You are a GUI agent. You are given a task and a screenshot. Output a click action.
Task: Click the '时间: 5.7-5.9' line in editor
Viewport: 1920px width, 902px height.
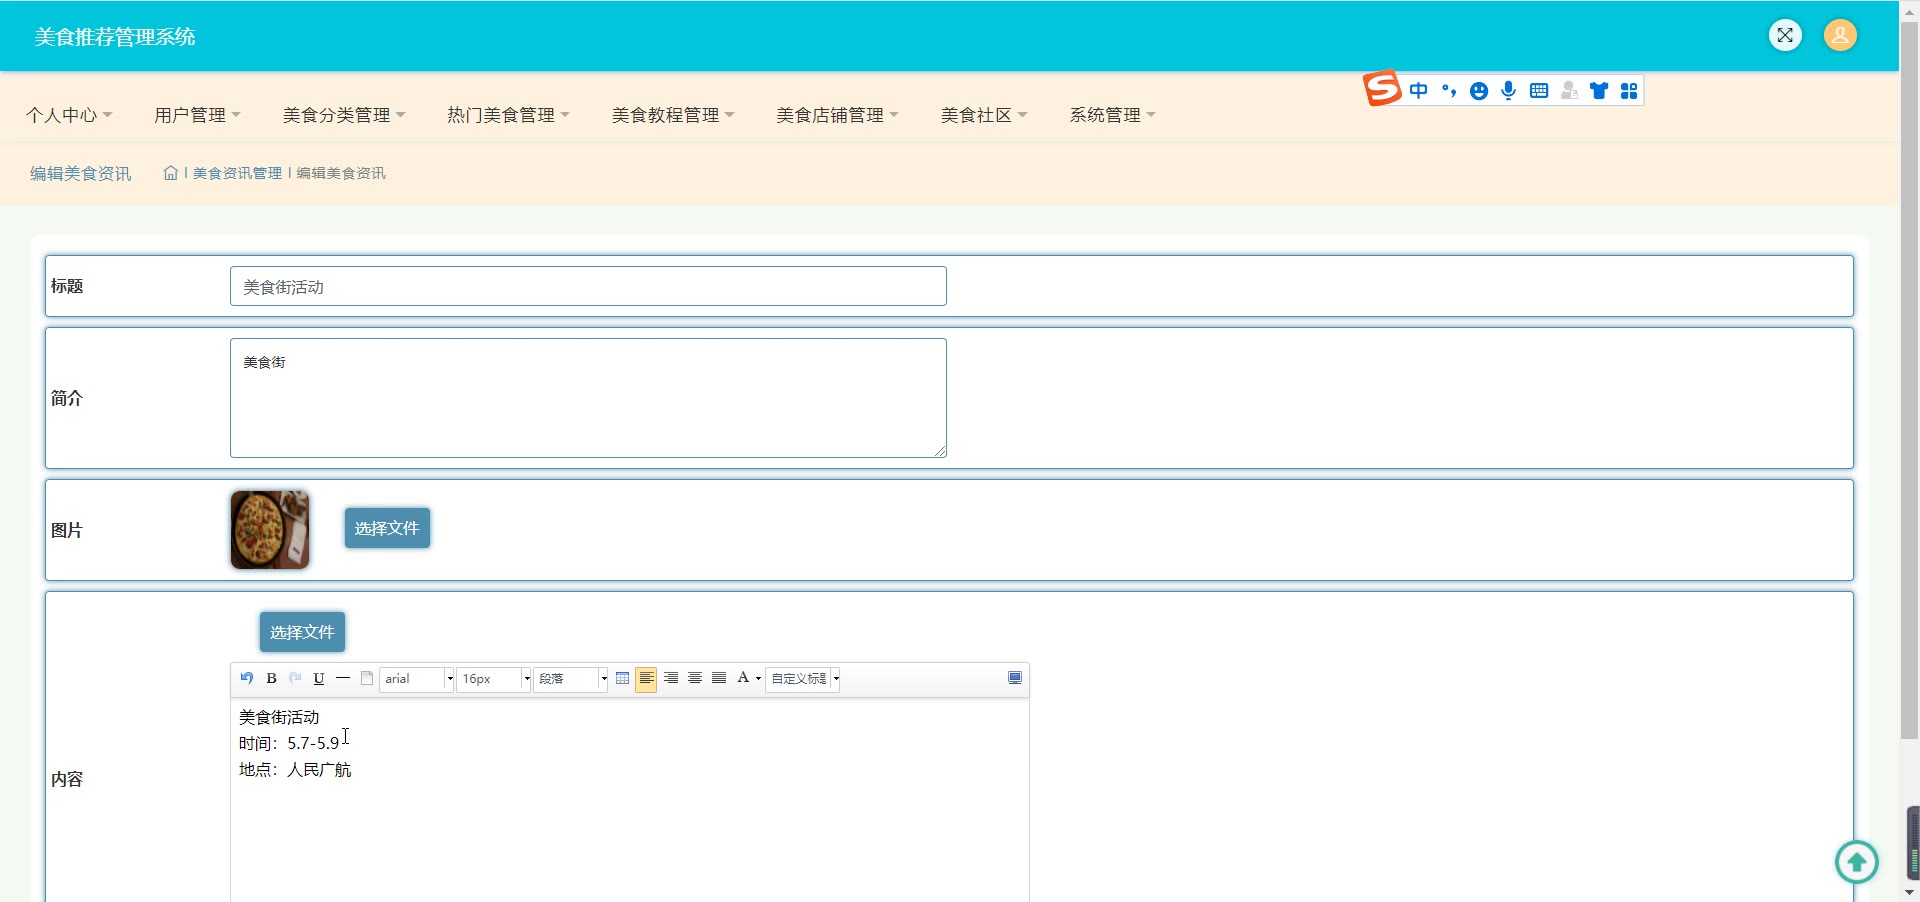[289, 743]
